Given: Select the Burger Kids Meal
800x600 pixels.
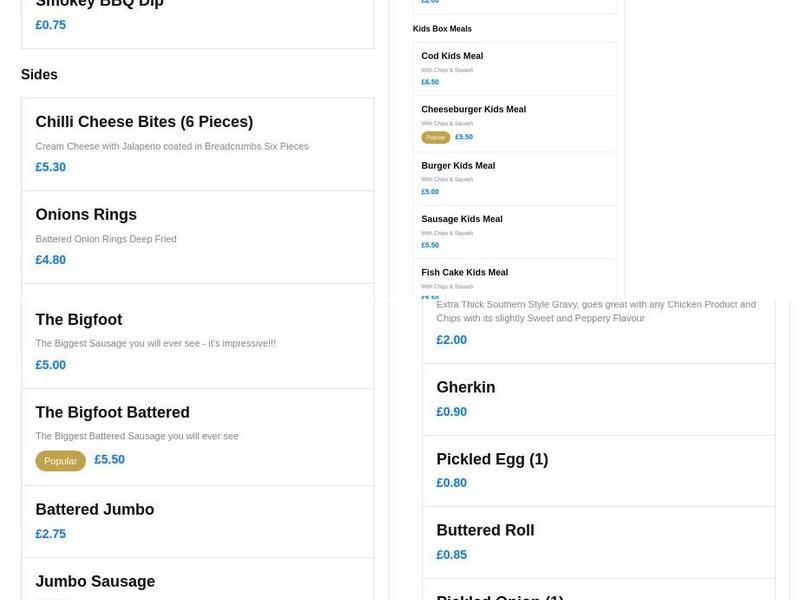Looking at the screenshot, I should 458,166.
